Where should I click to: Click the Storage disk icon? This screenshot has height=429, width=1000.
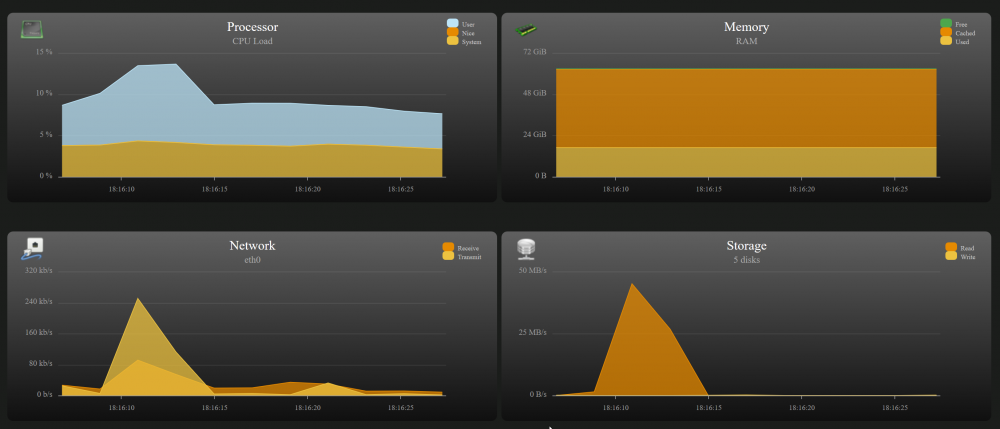[x=526, y=249]
